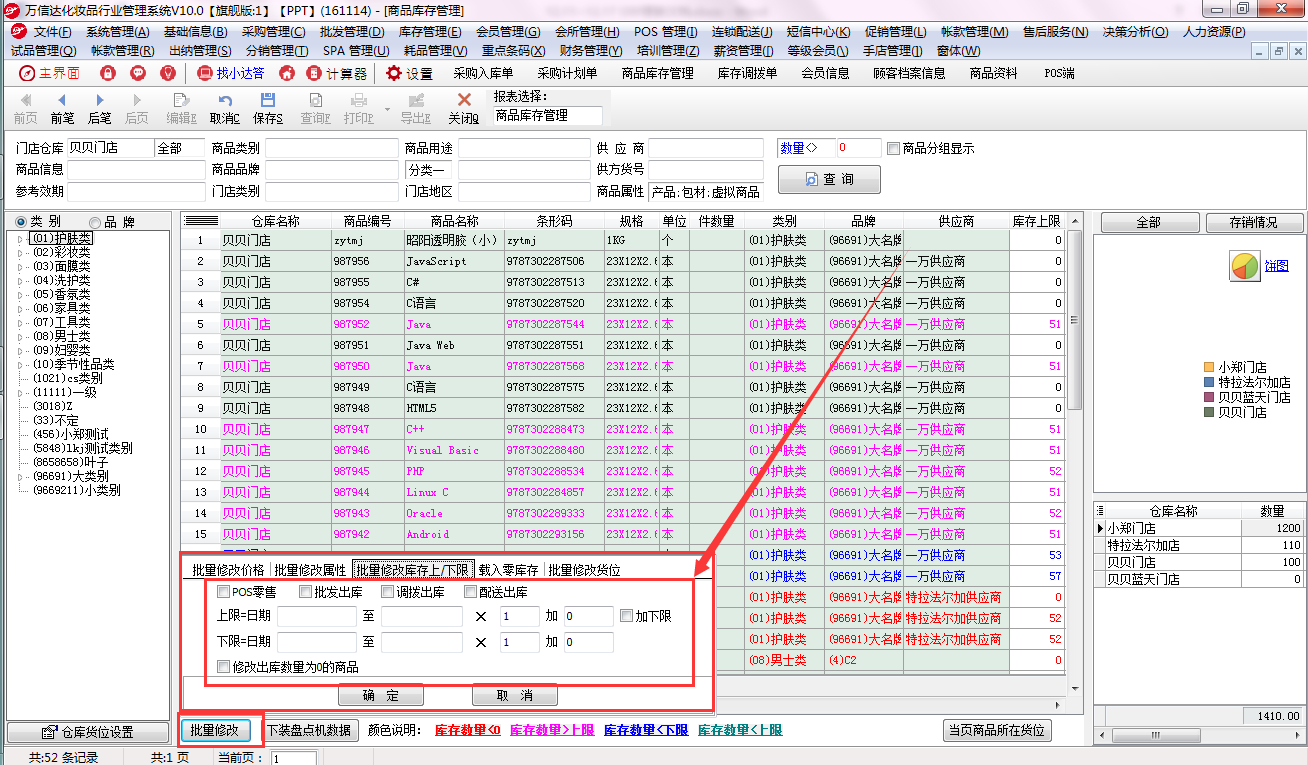
Task: Expand the (10)季节性品类 tree node
Action: pos(21,365)
